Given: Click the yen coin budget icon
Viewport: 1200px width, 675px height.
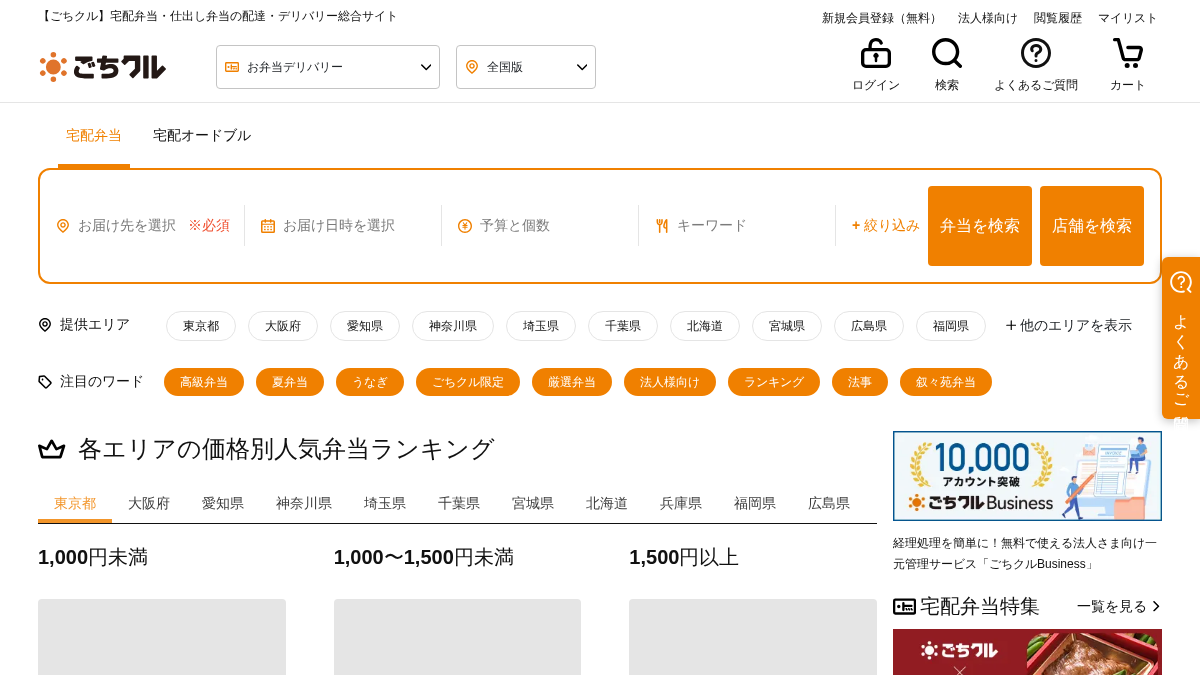Looking at the screenshot, I should (x=465, y=226).
